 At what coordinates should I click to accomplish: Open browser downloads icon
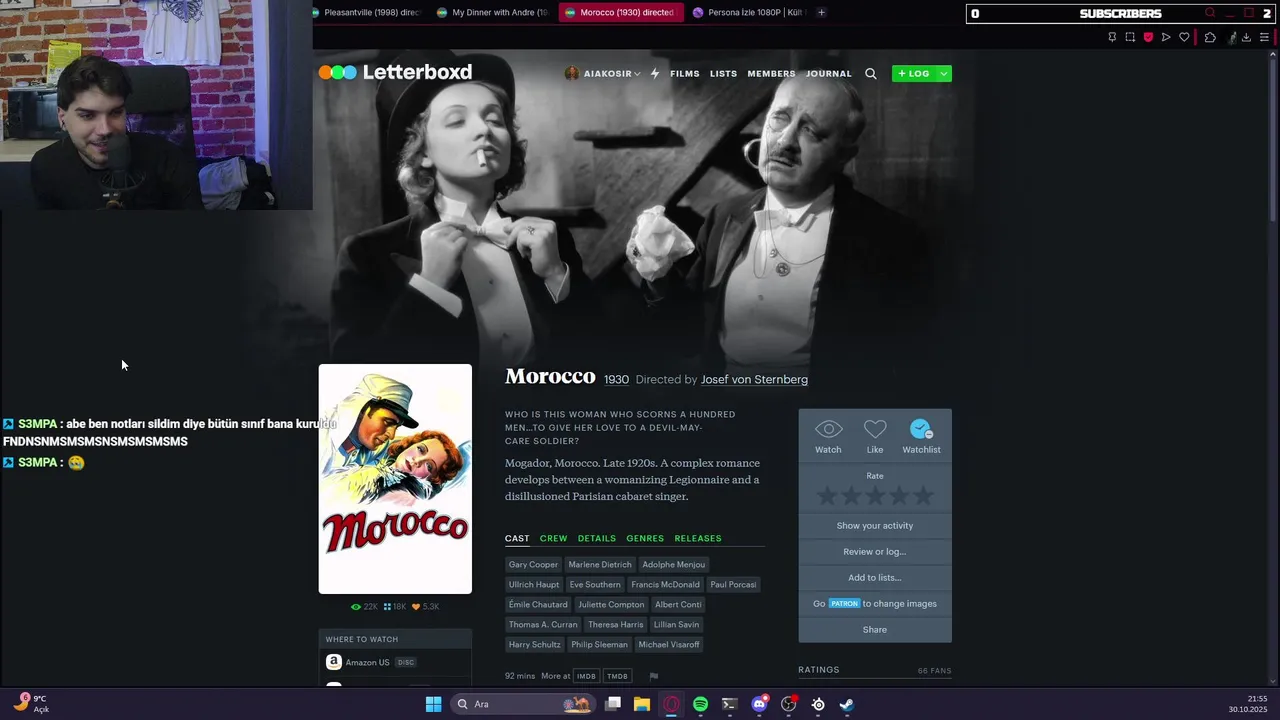(1246, 37)
